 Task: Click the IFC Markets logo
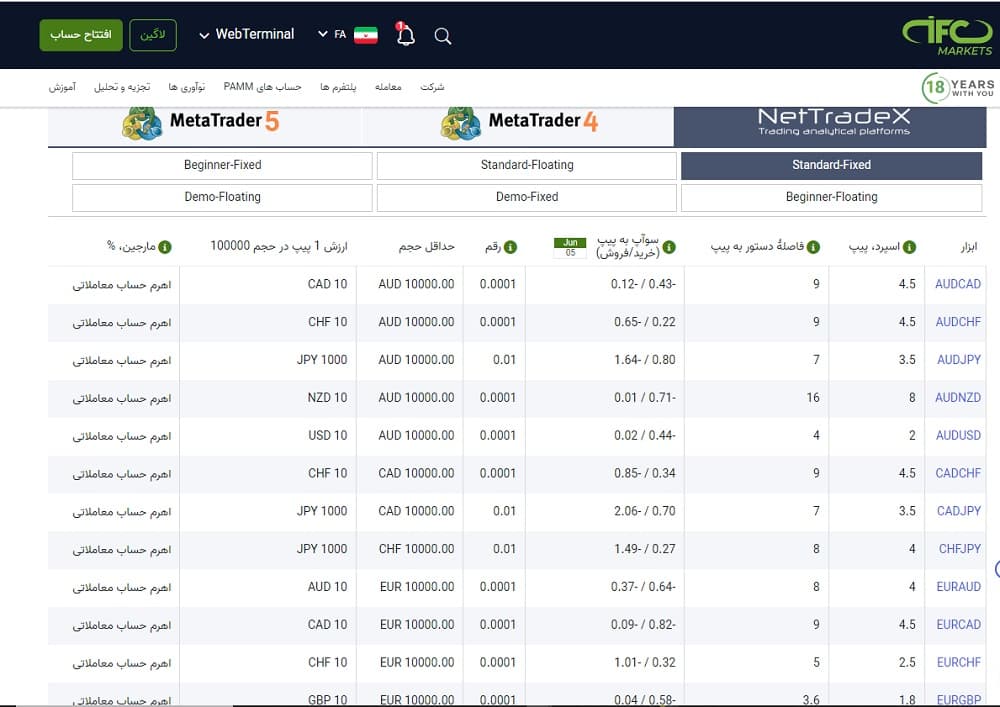[x=948, y=36]
